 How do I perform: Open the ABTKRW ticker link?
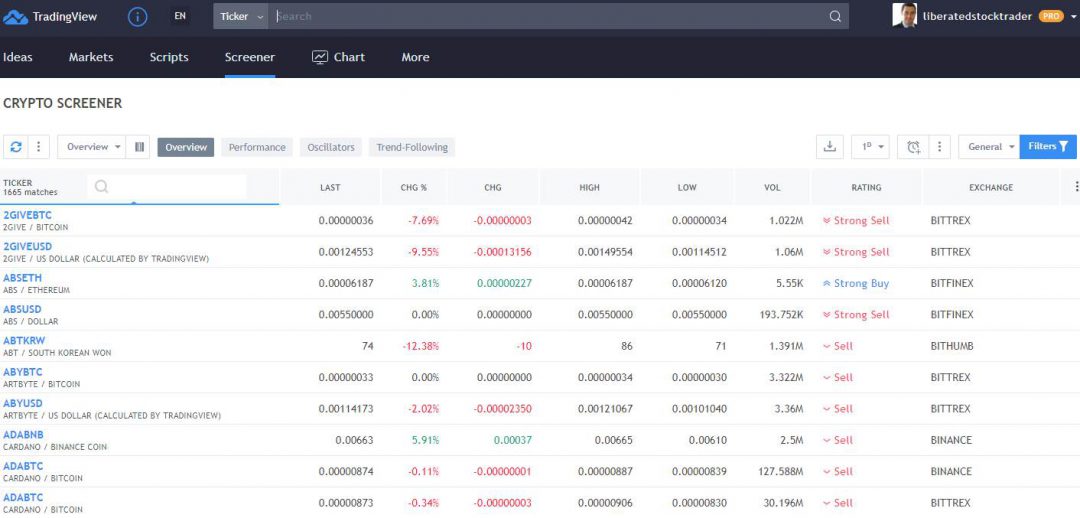24,340
